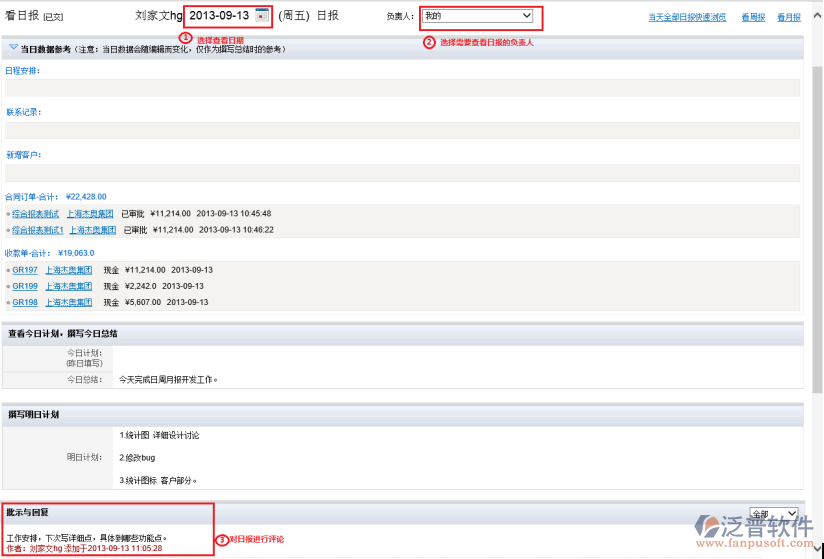
Task: Click the timestamp 2013-09-13 10:46:22
Action: pos(236,230)
